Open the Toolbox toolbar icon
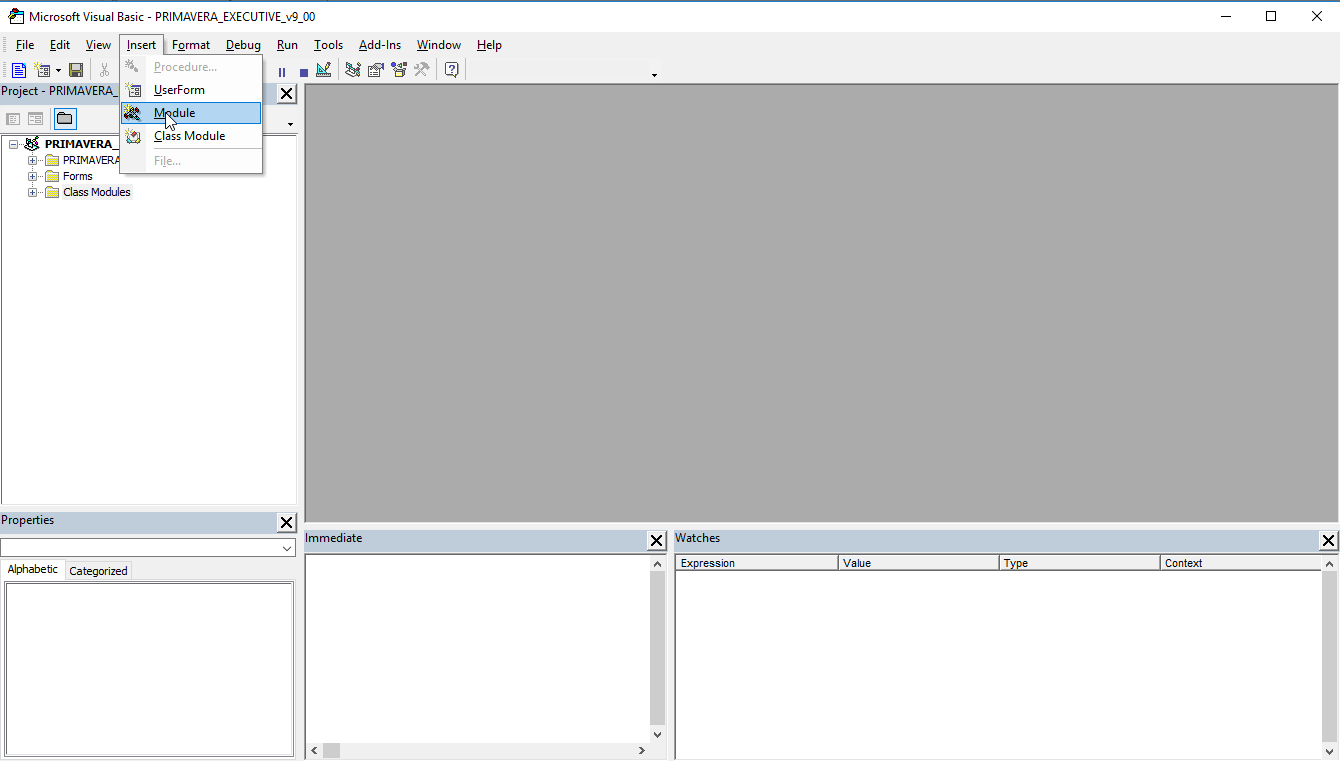The width and height of the screenshot is (1340, 761). pyautogui.click(x=422, y=70)
